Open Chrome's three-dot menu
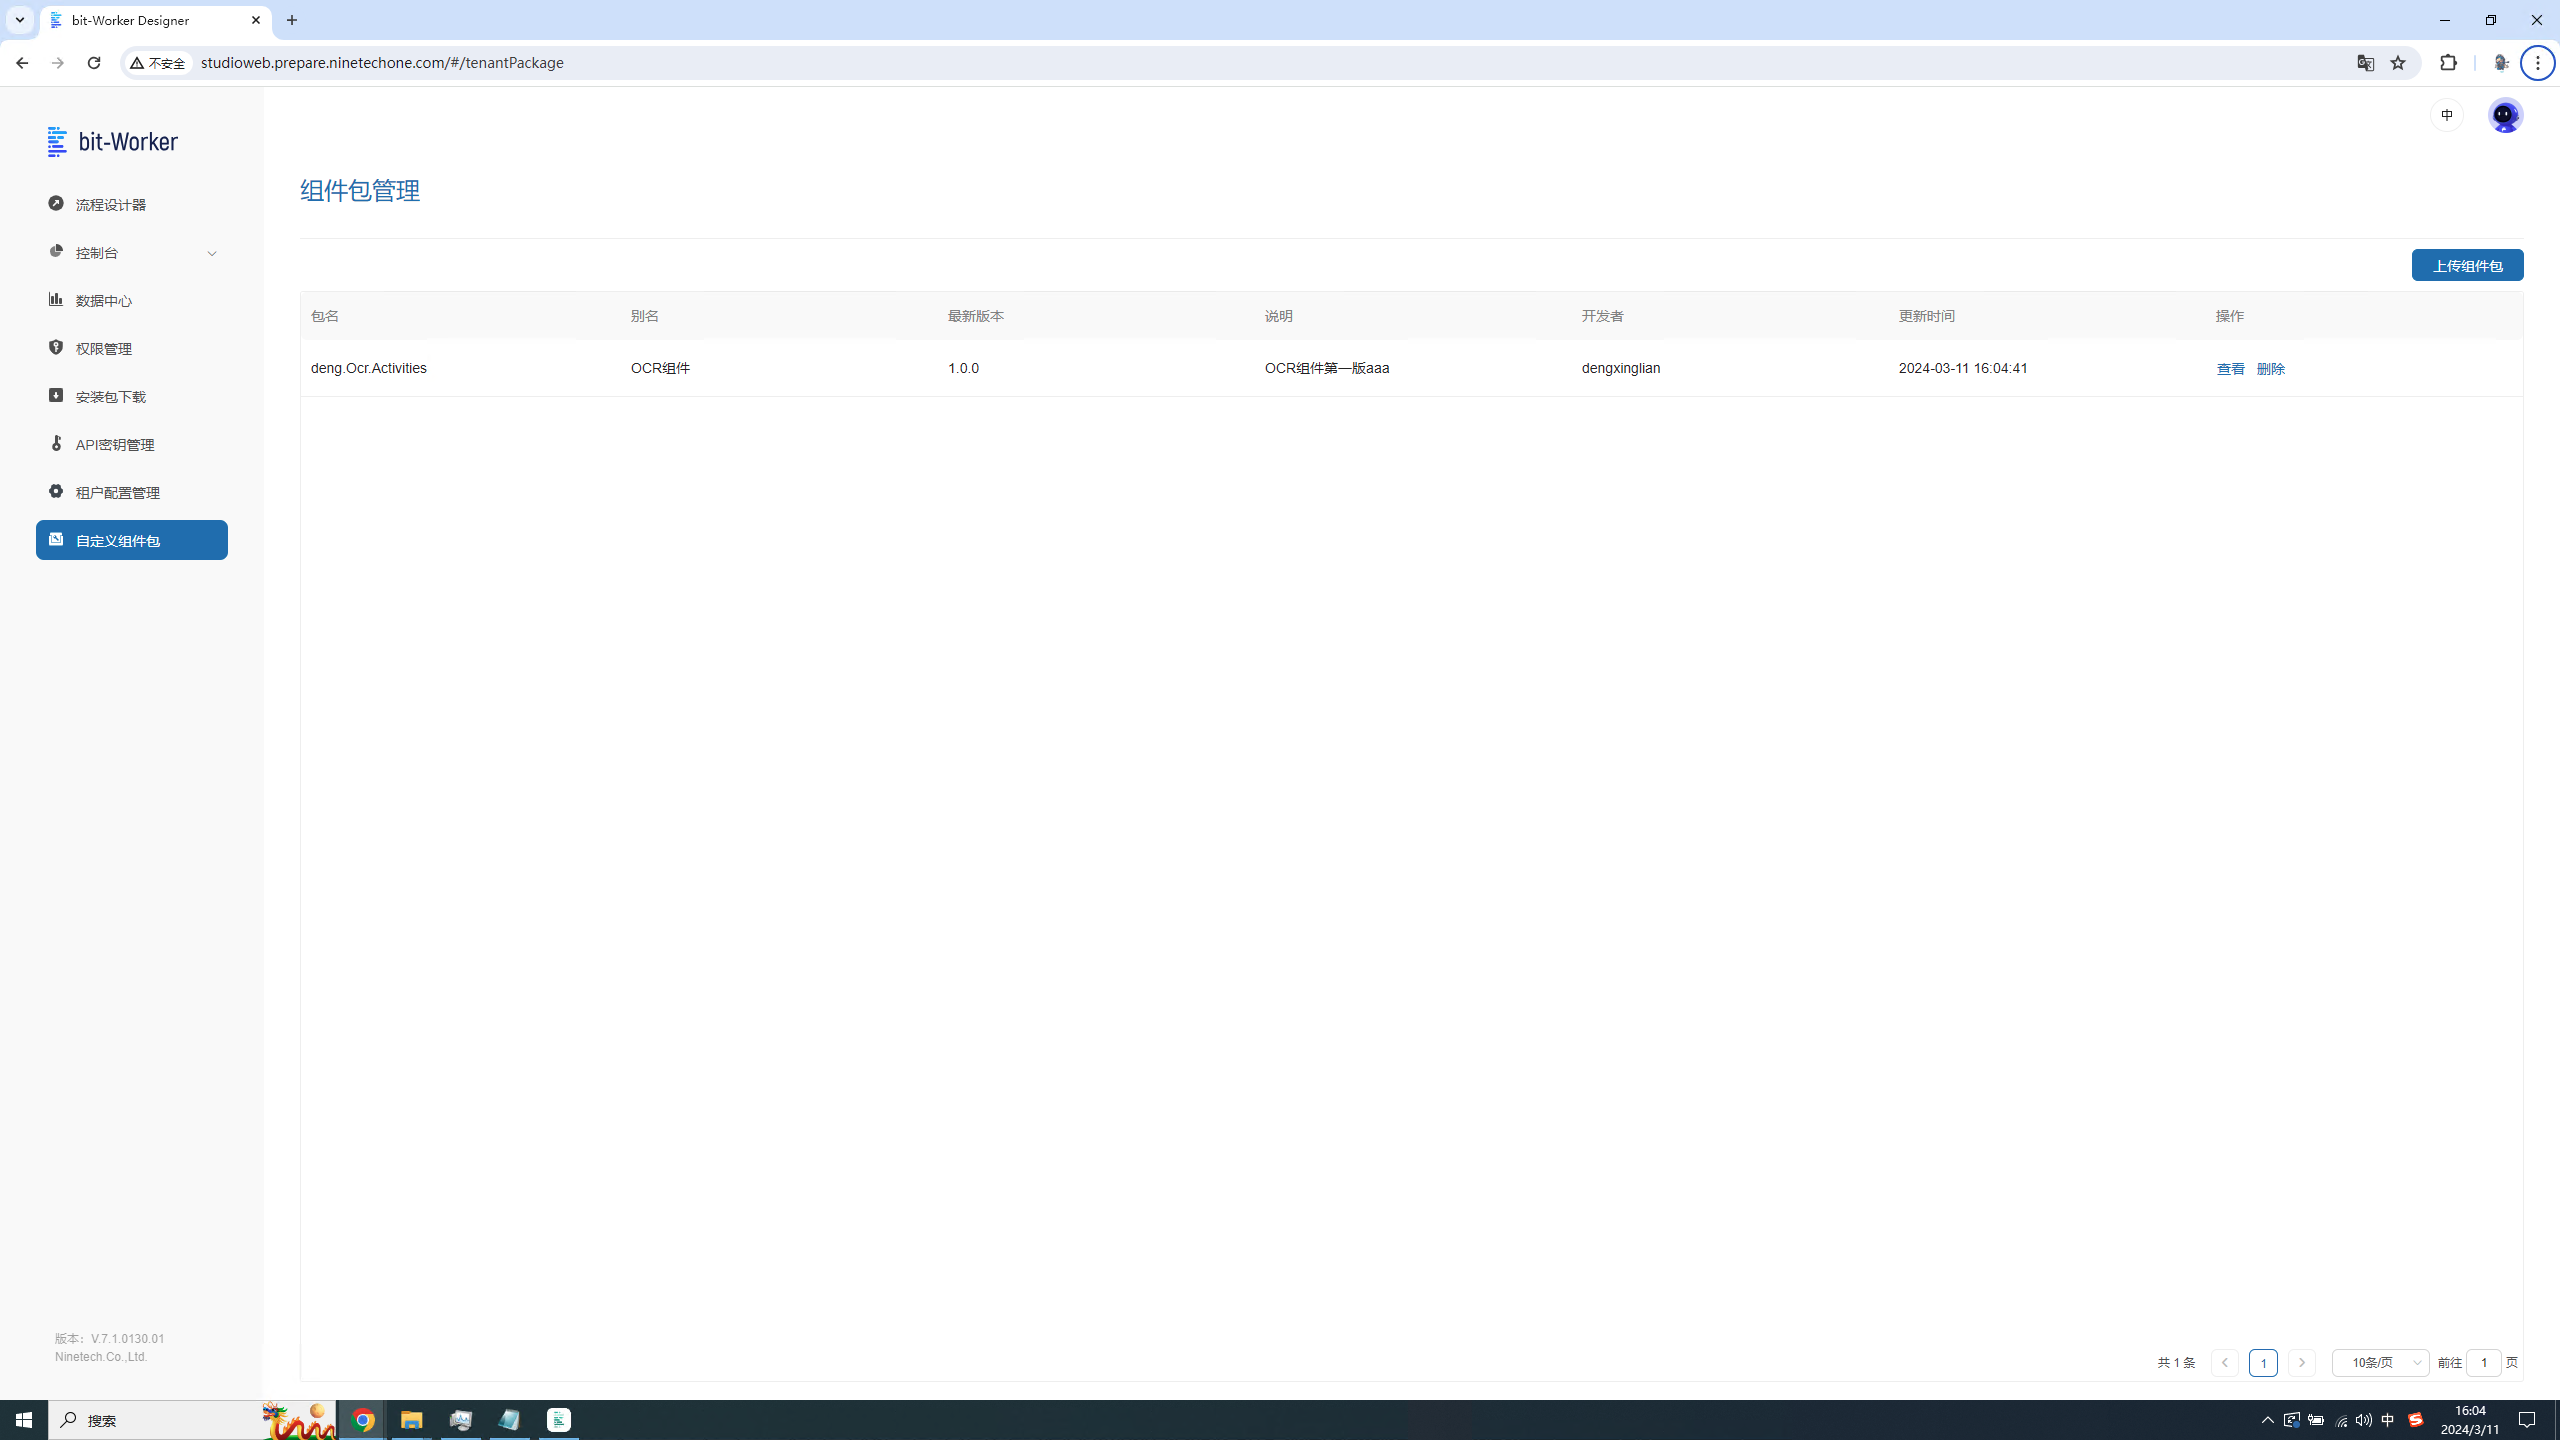The image size is (2560, 1440). click(2538, 63)
